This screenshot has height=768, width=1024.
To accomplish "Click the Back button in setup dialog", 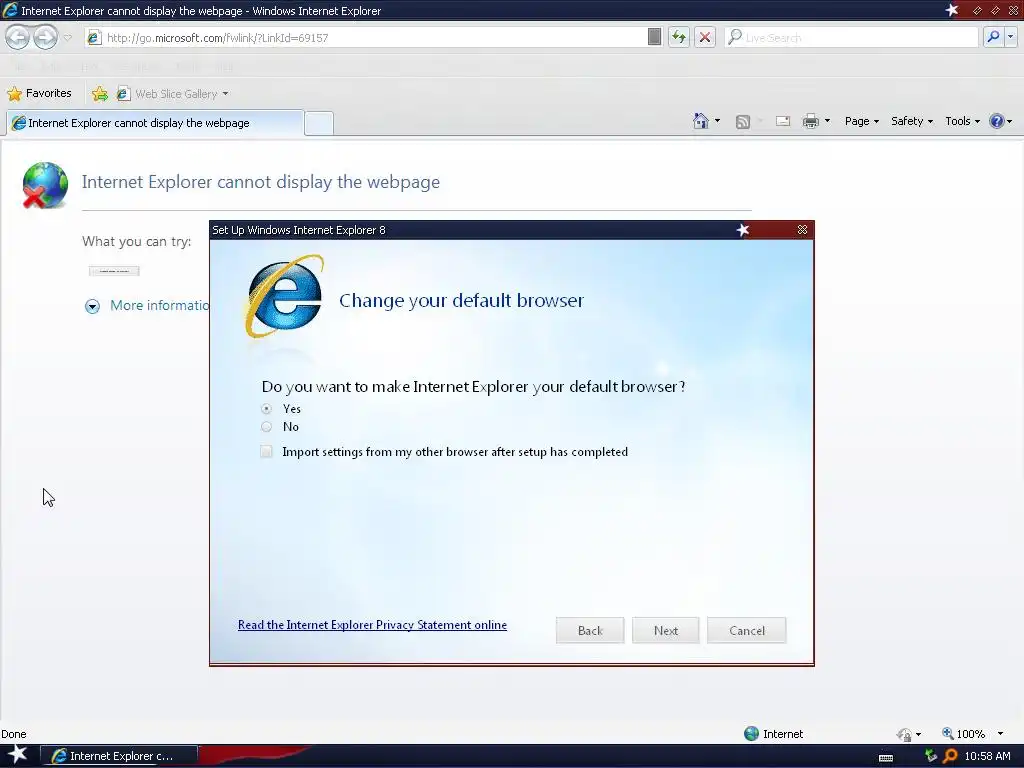I will [x=590, y=630].
